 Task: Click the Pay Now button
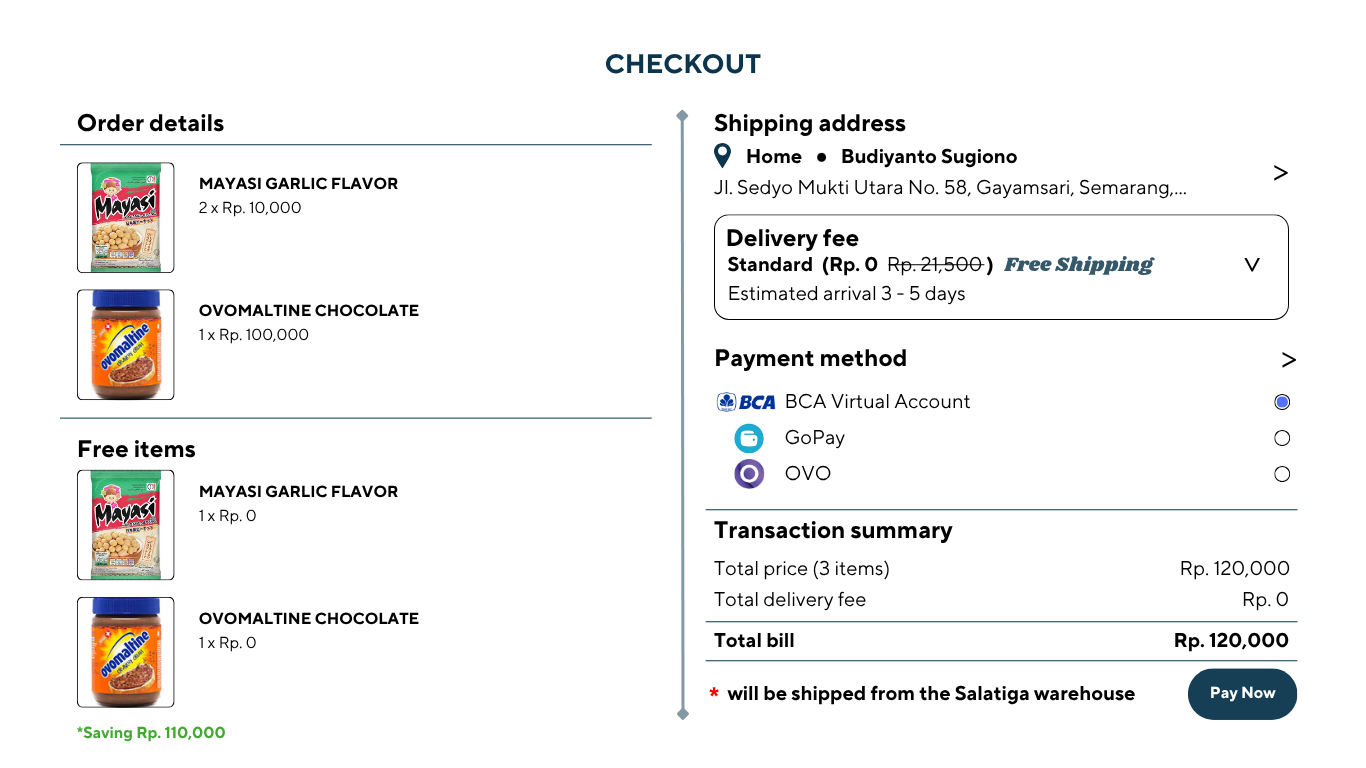point(1242,694)
